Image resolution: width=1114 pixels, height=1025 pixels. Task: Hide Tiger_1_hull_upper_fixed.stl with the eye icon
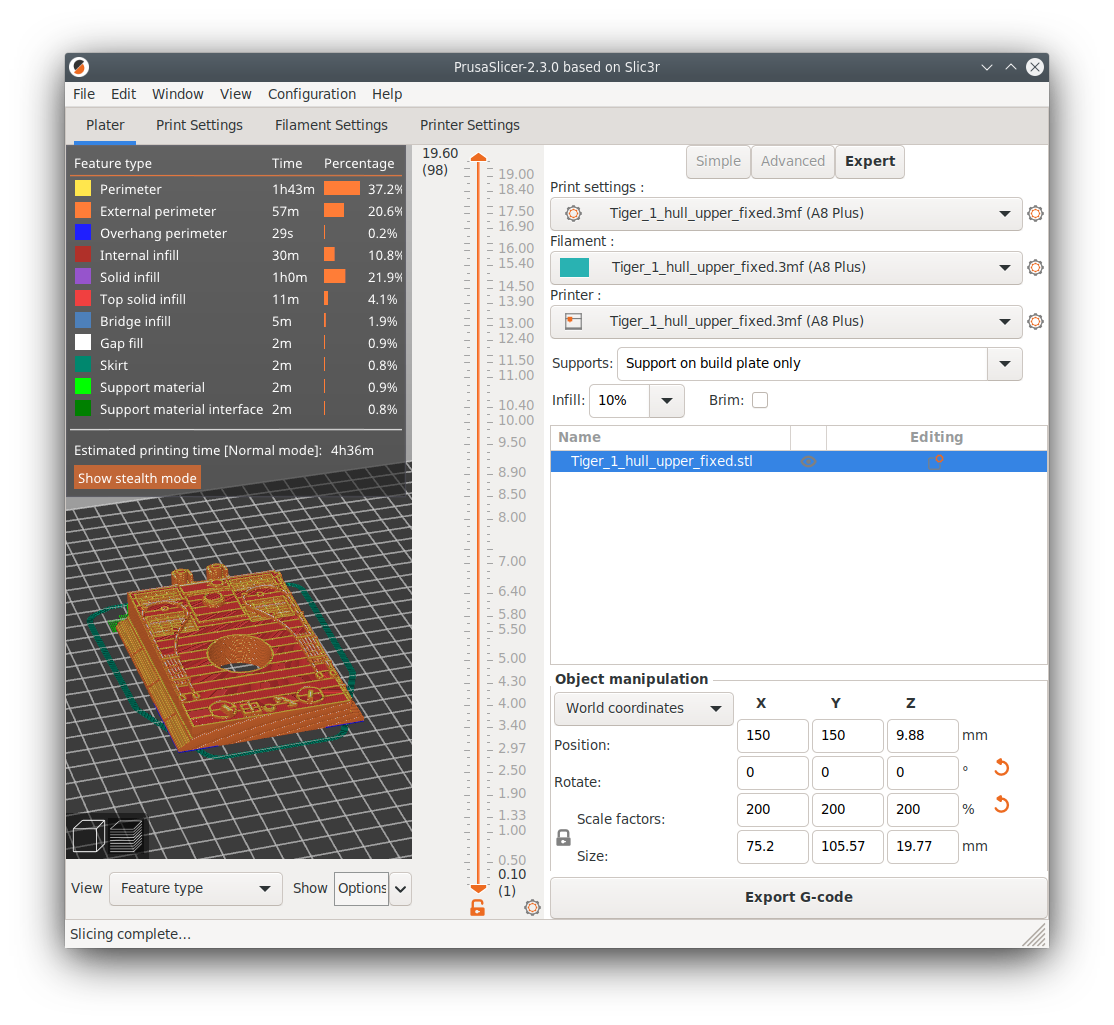[x=808, y=461]
